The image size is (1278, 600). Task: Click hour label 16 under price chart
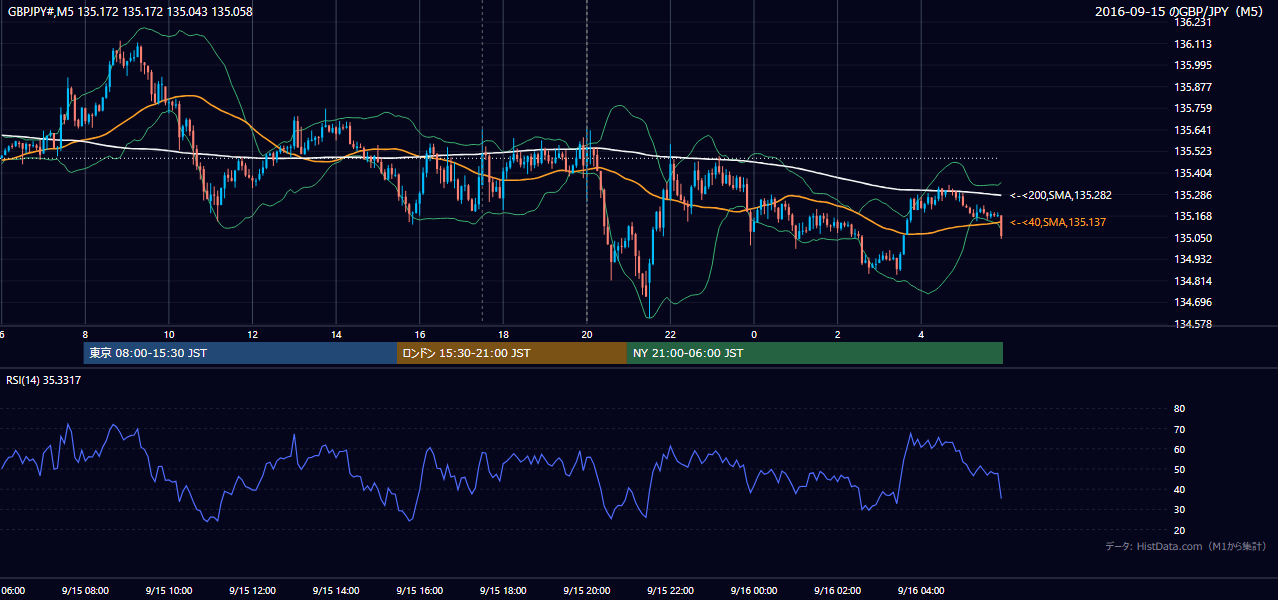[x=420, y=334]
